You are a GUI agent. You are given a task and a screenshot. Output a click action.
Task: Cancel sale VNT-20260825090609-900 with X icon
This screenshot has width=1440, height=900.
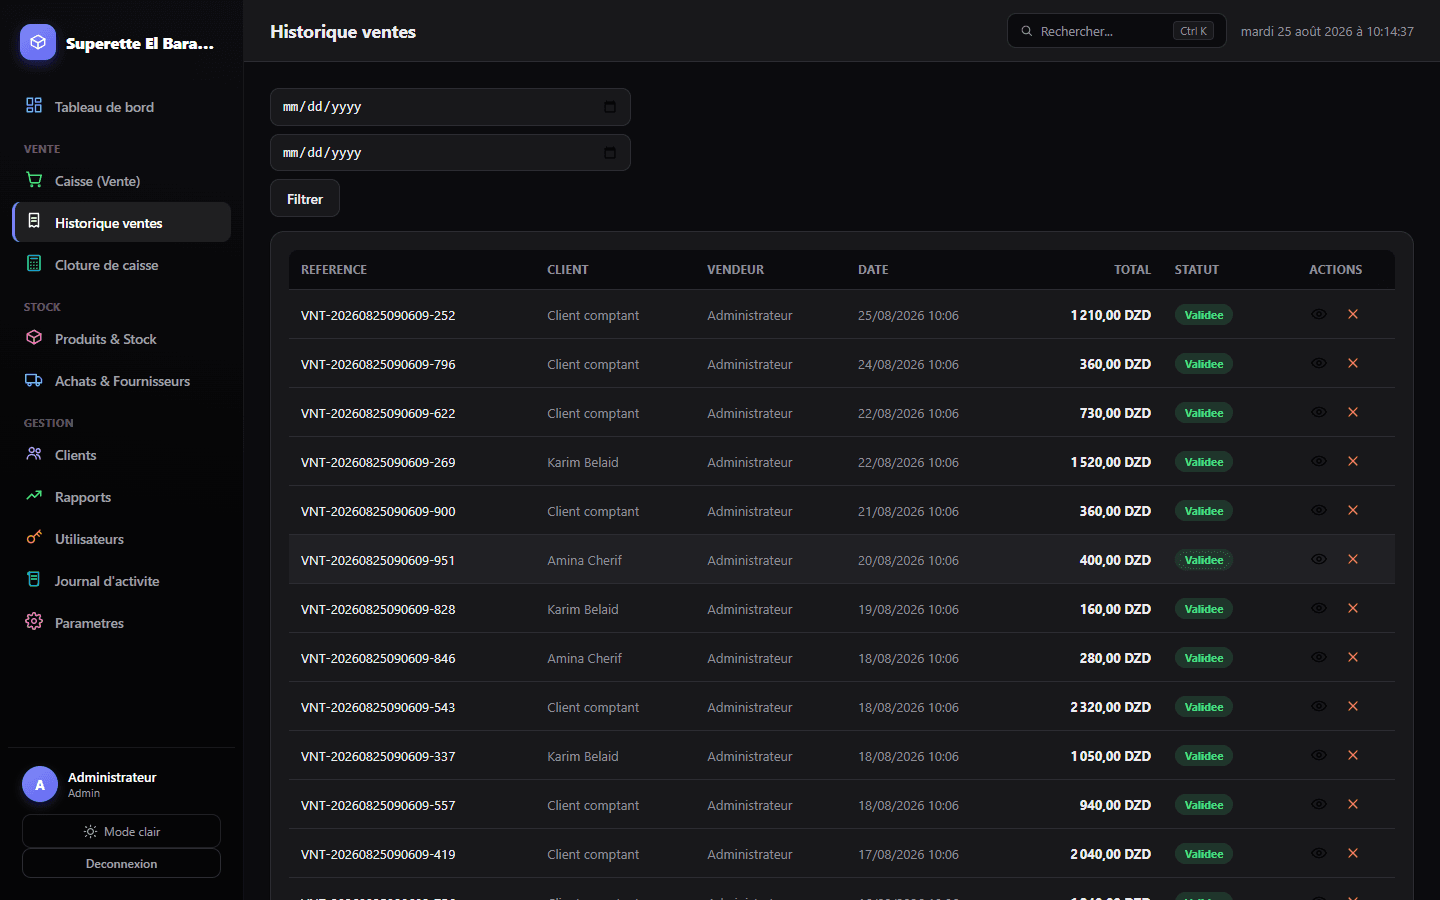(x=1353, y=510)
